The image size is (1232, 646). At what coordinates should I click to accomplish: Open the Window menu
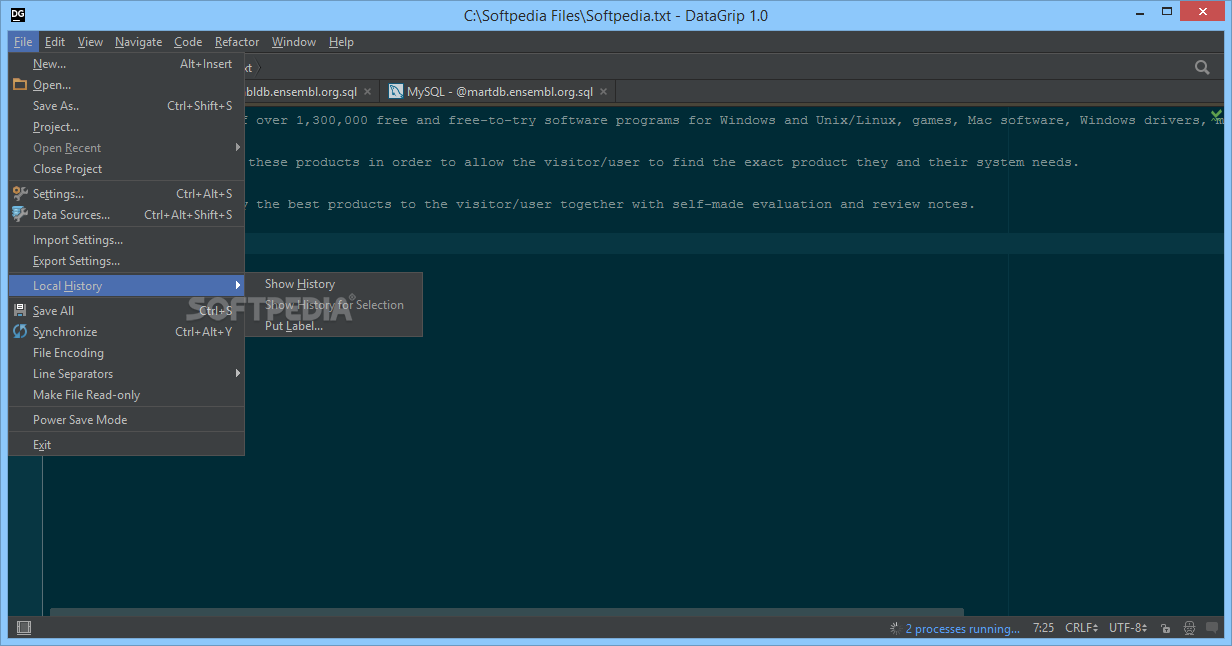pos(294,42)
